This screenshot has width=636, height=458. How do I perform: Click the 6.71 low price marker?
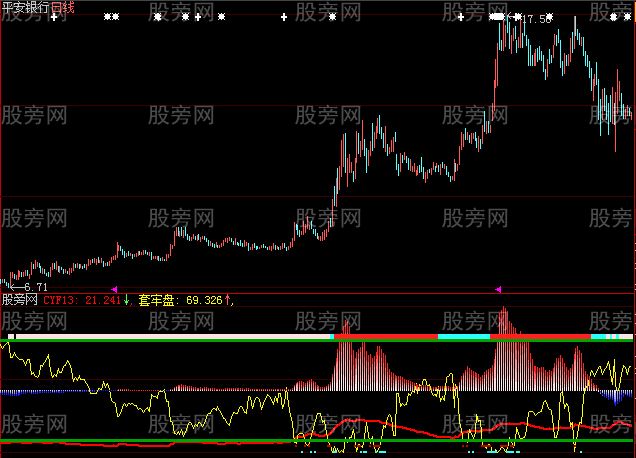point(26,286)
